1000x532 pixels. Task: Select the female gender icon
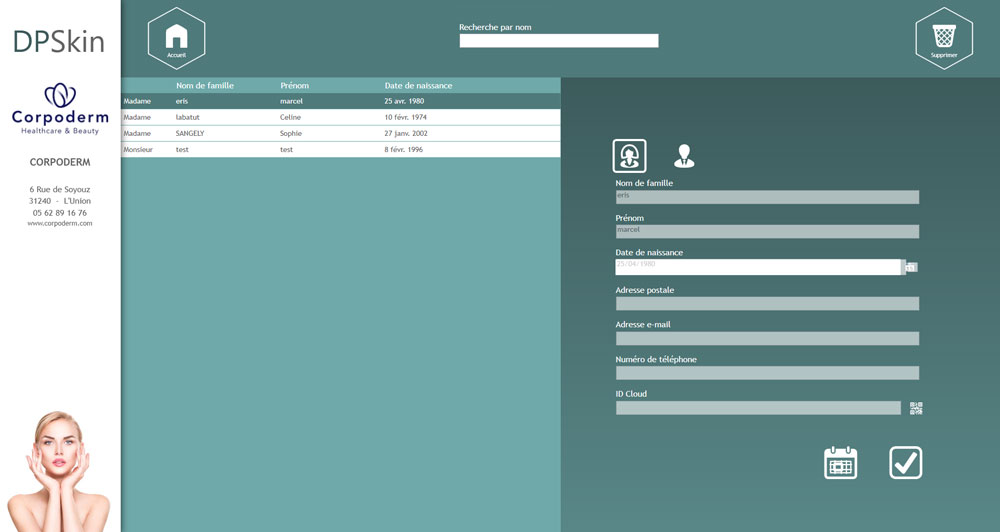click(x=629, y=156)
